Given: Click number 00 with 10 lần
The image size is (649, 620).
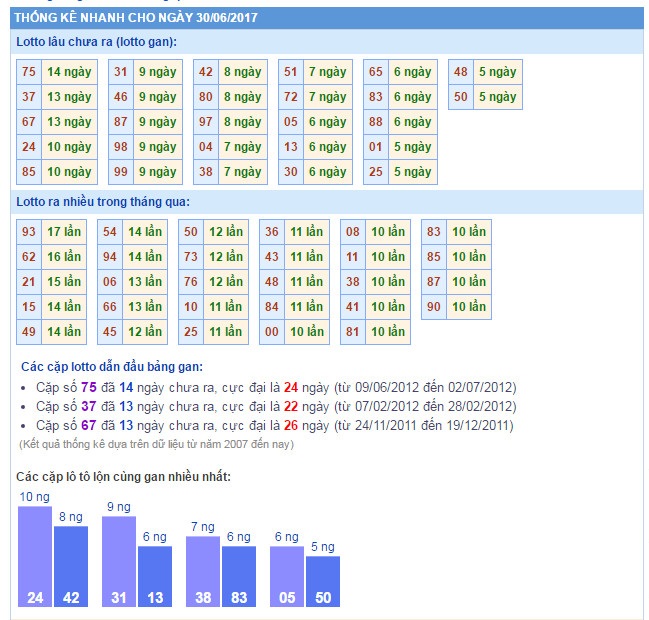Looking at the screenshot, I should point(272,332).
